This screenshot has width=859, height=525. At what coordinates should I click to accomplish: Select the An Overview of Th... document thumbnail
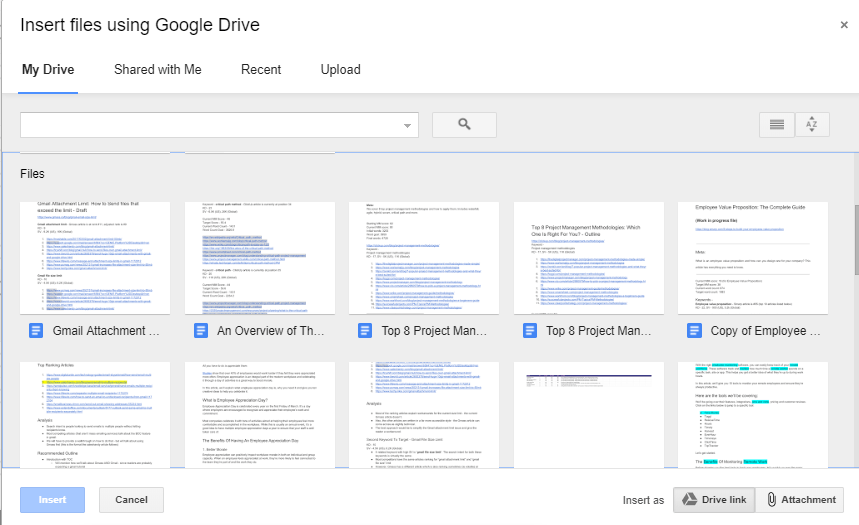260,258
